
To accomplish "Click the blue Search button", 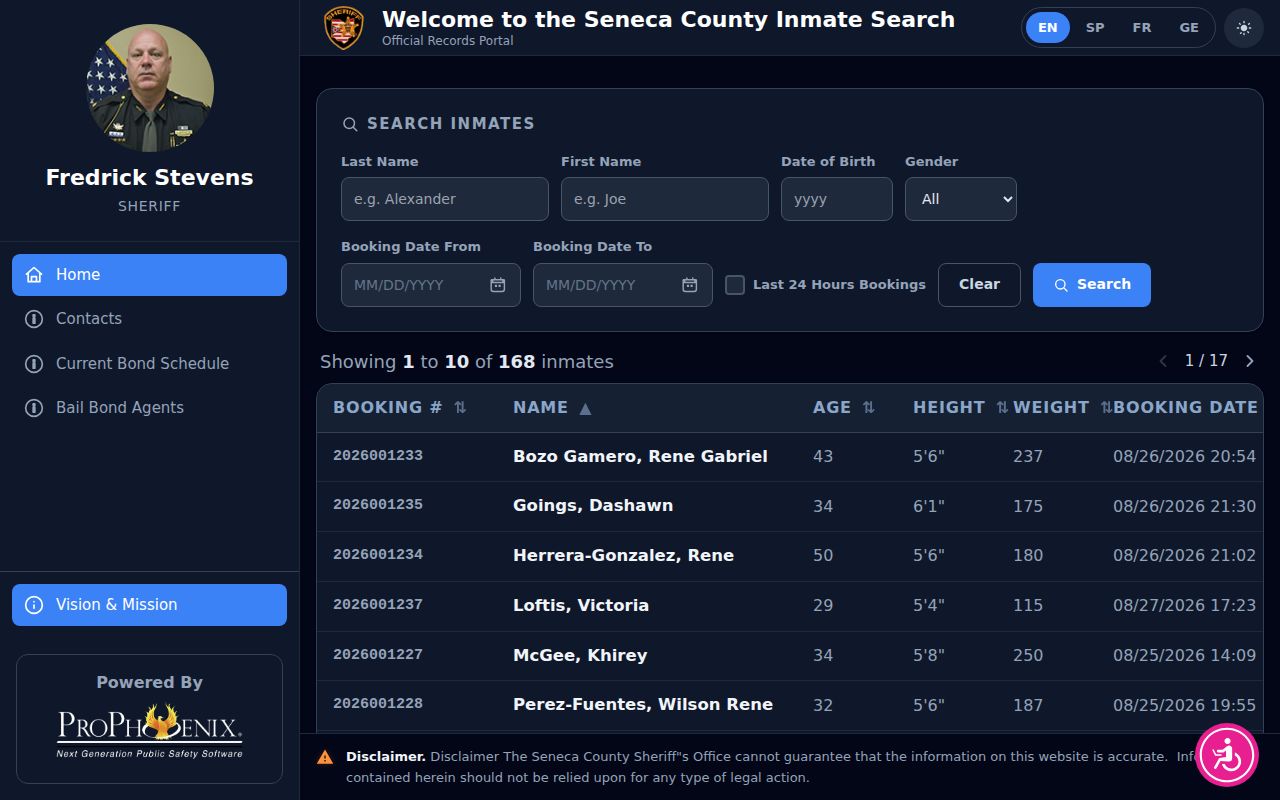I will click(x=1092, y=285).
